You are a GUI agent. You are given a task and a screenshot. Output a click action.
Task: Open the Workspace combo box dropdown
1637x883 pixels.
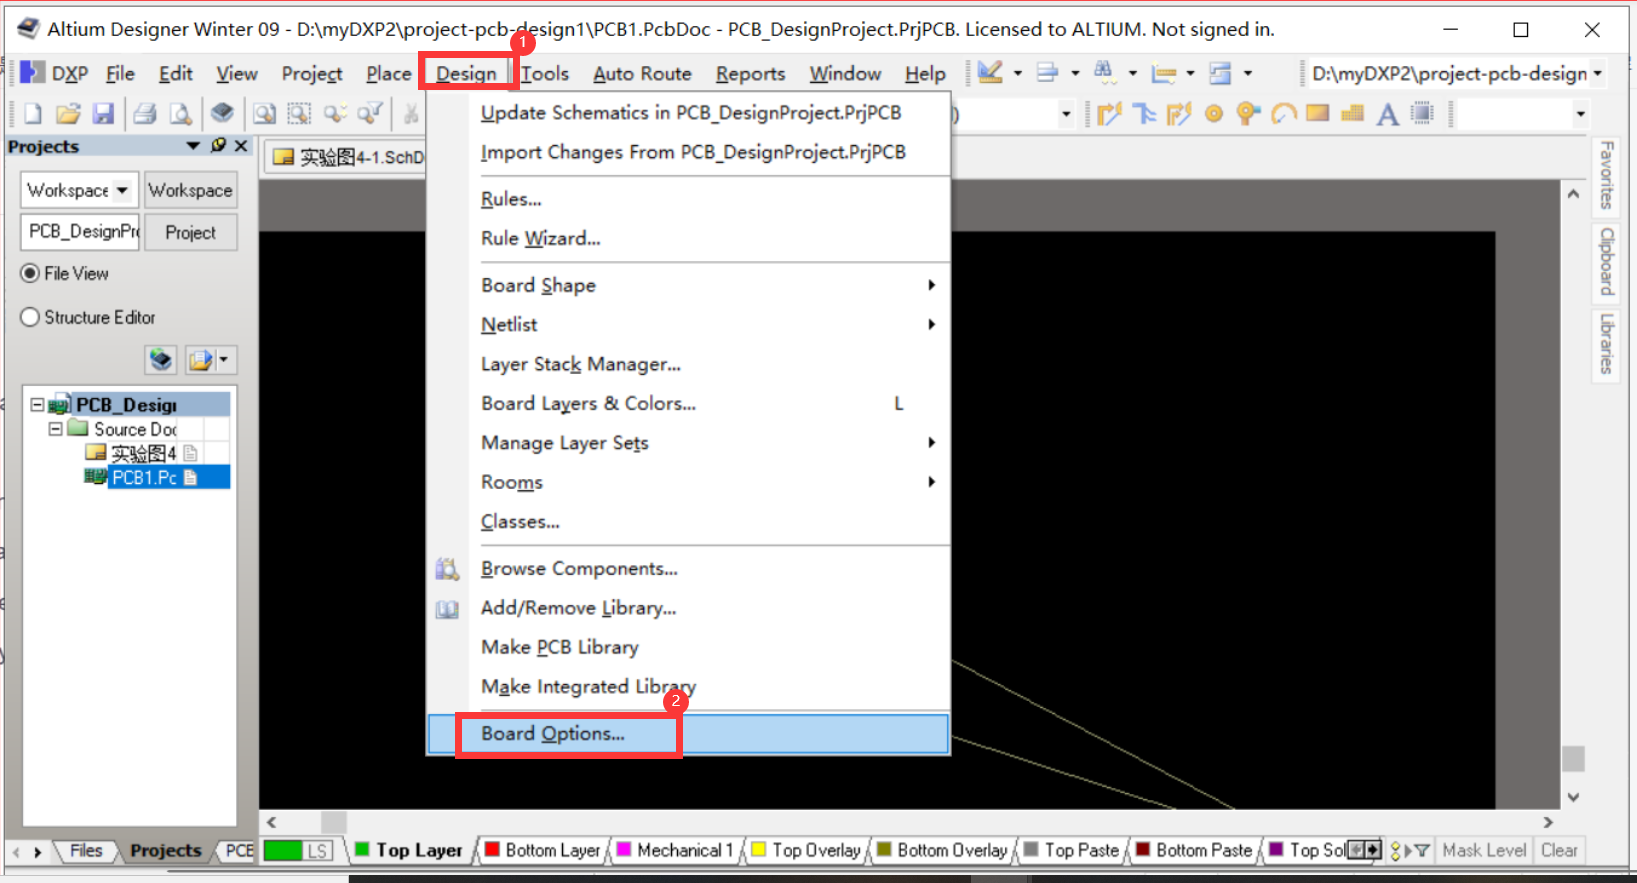(x=122, y=189)
